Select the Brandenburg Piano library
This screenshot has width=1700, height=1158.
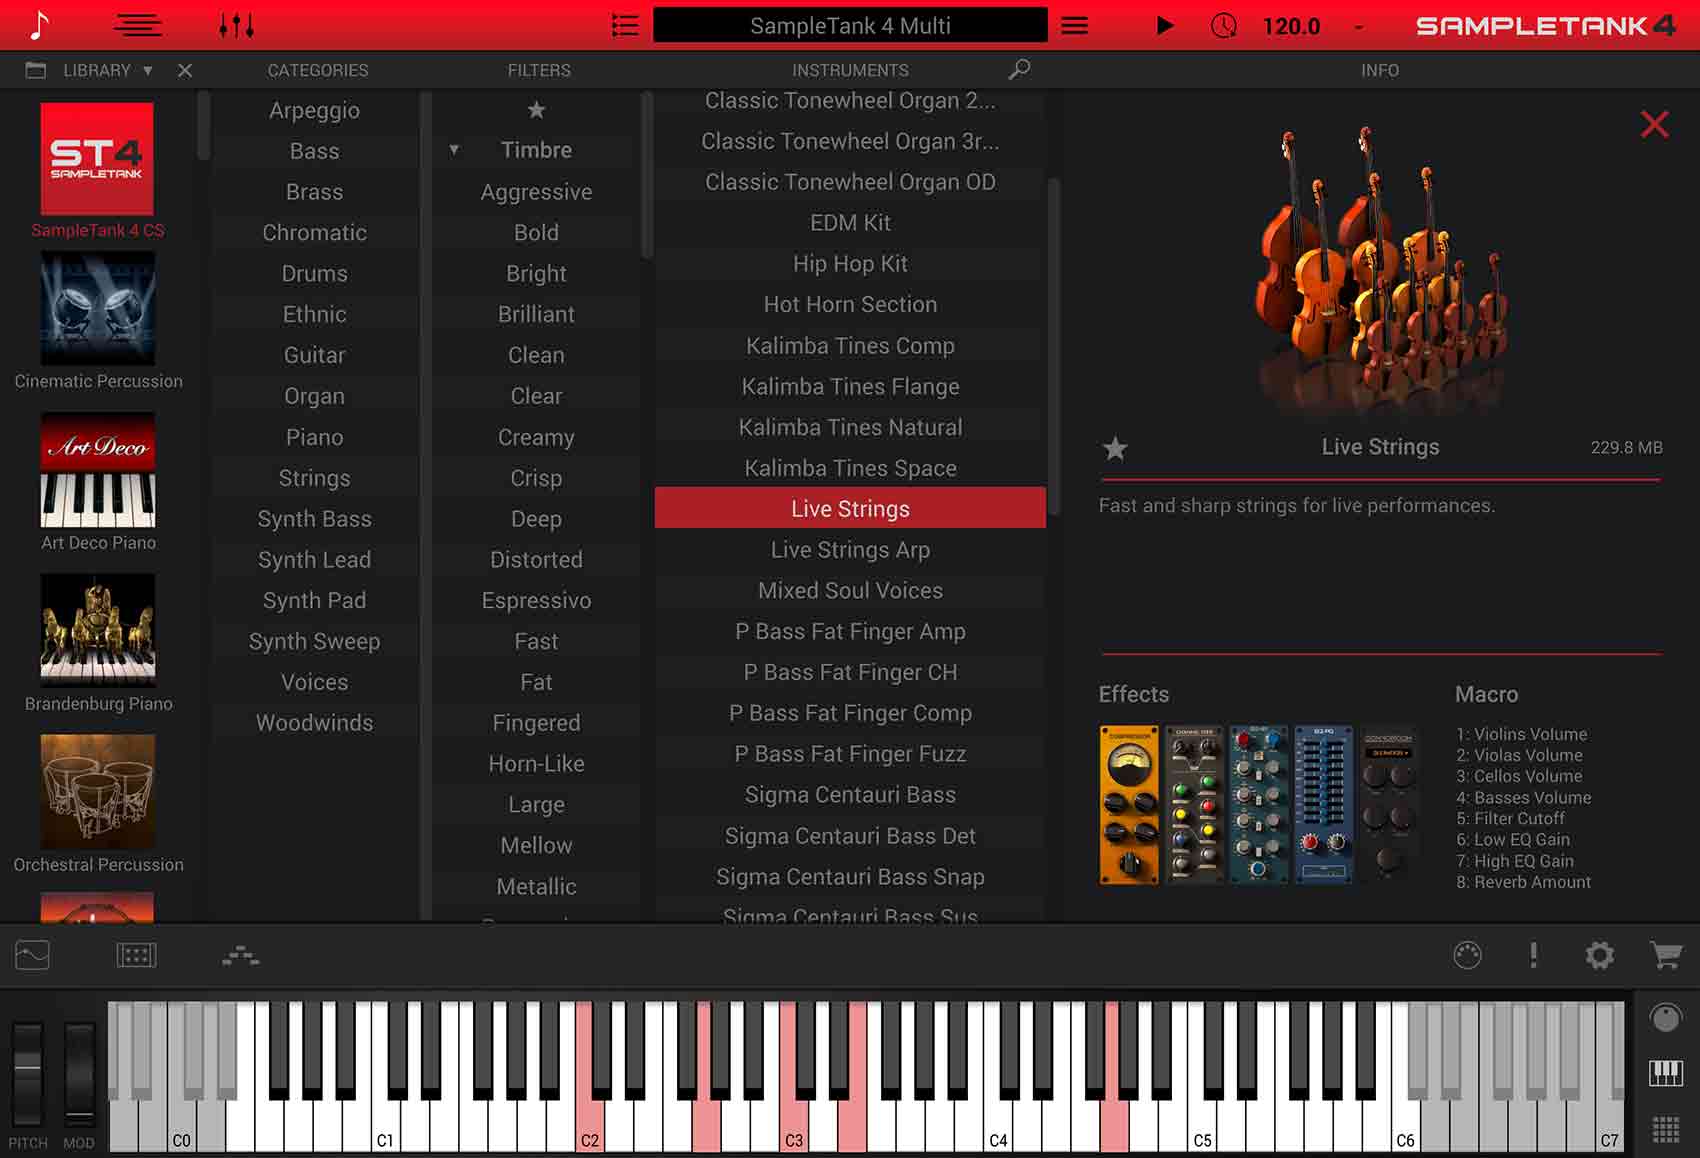pyautogui.click(x=97, y=630)
